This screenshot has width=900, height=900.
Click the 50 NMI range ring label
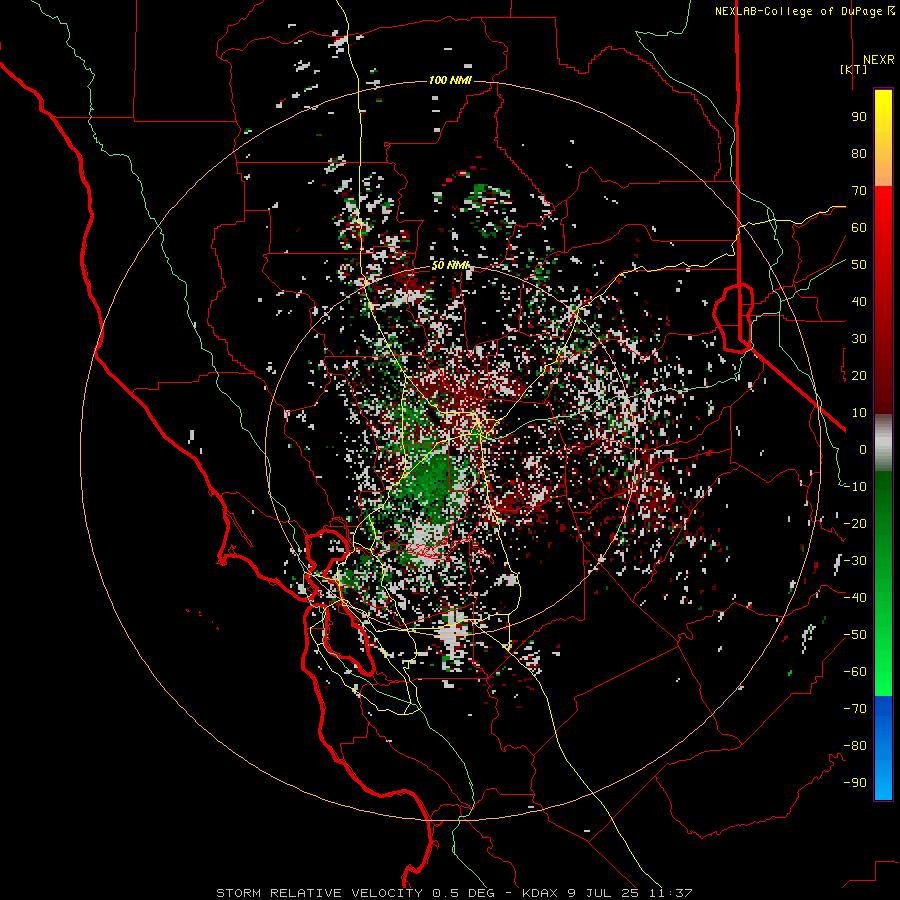(x=450, y=265)
